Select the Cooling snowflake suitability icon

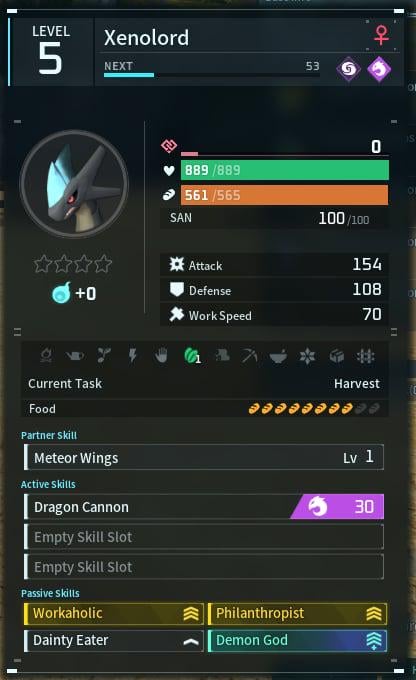[307, 356]
